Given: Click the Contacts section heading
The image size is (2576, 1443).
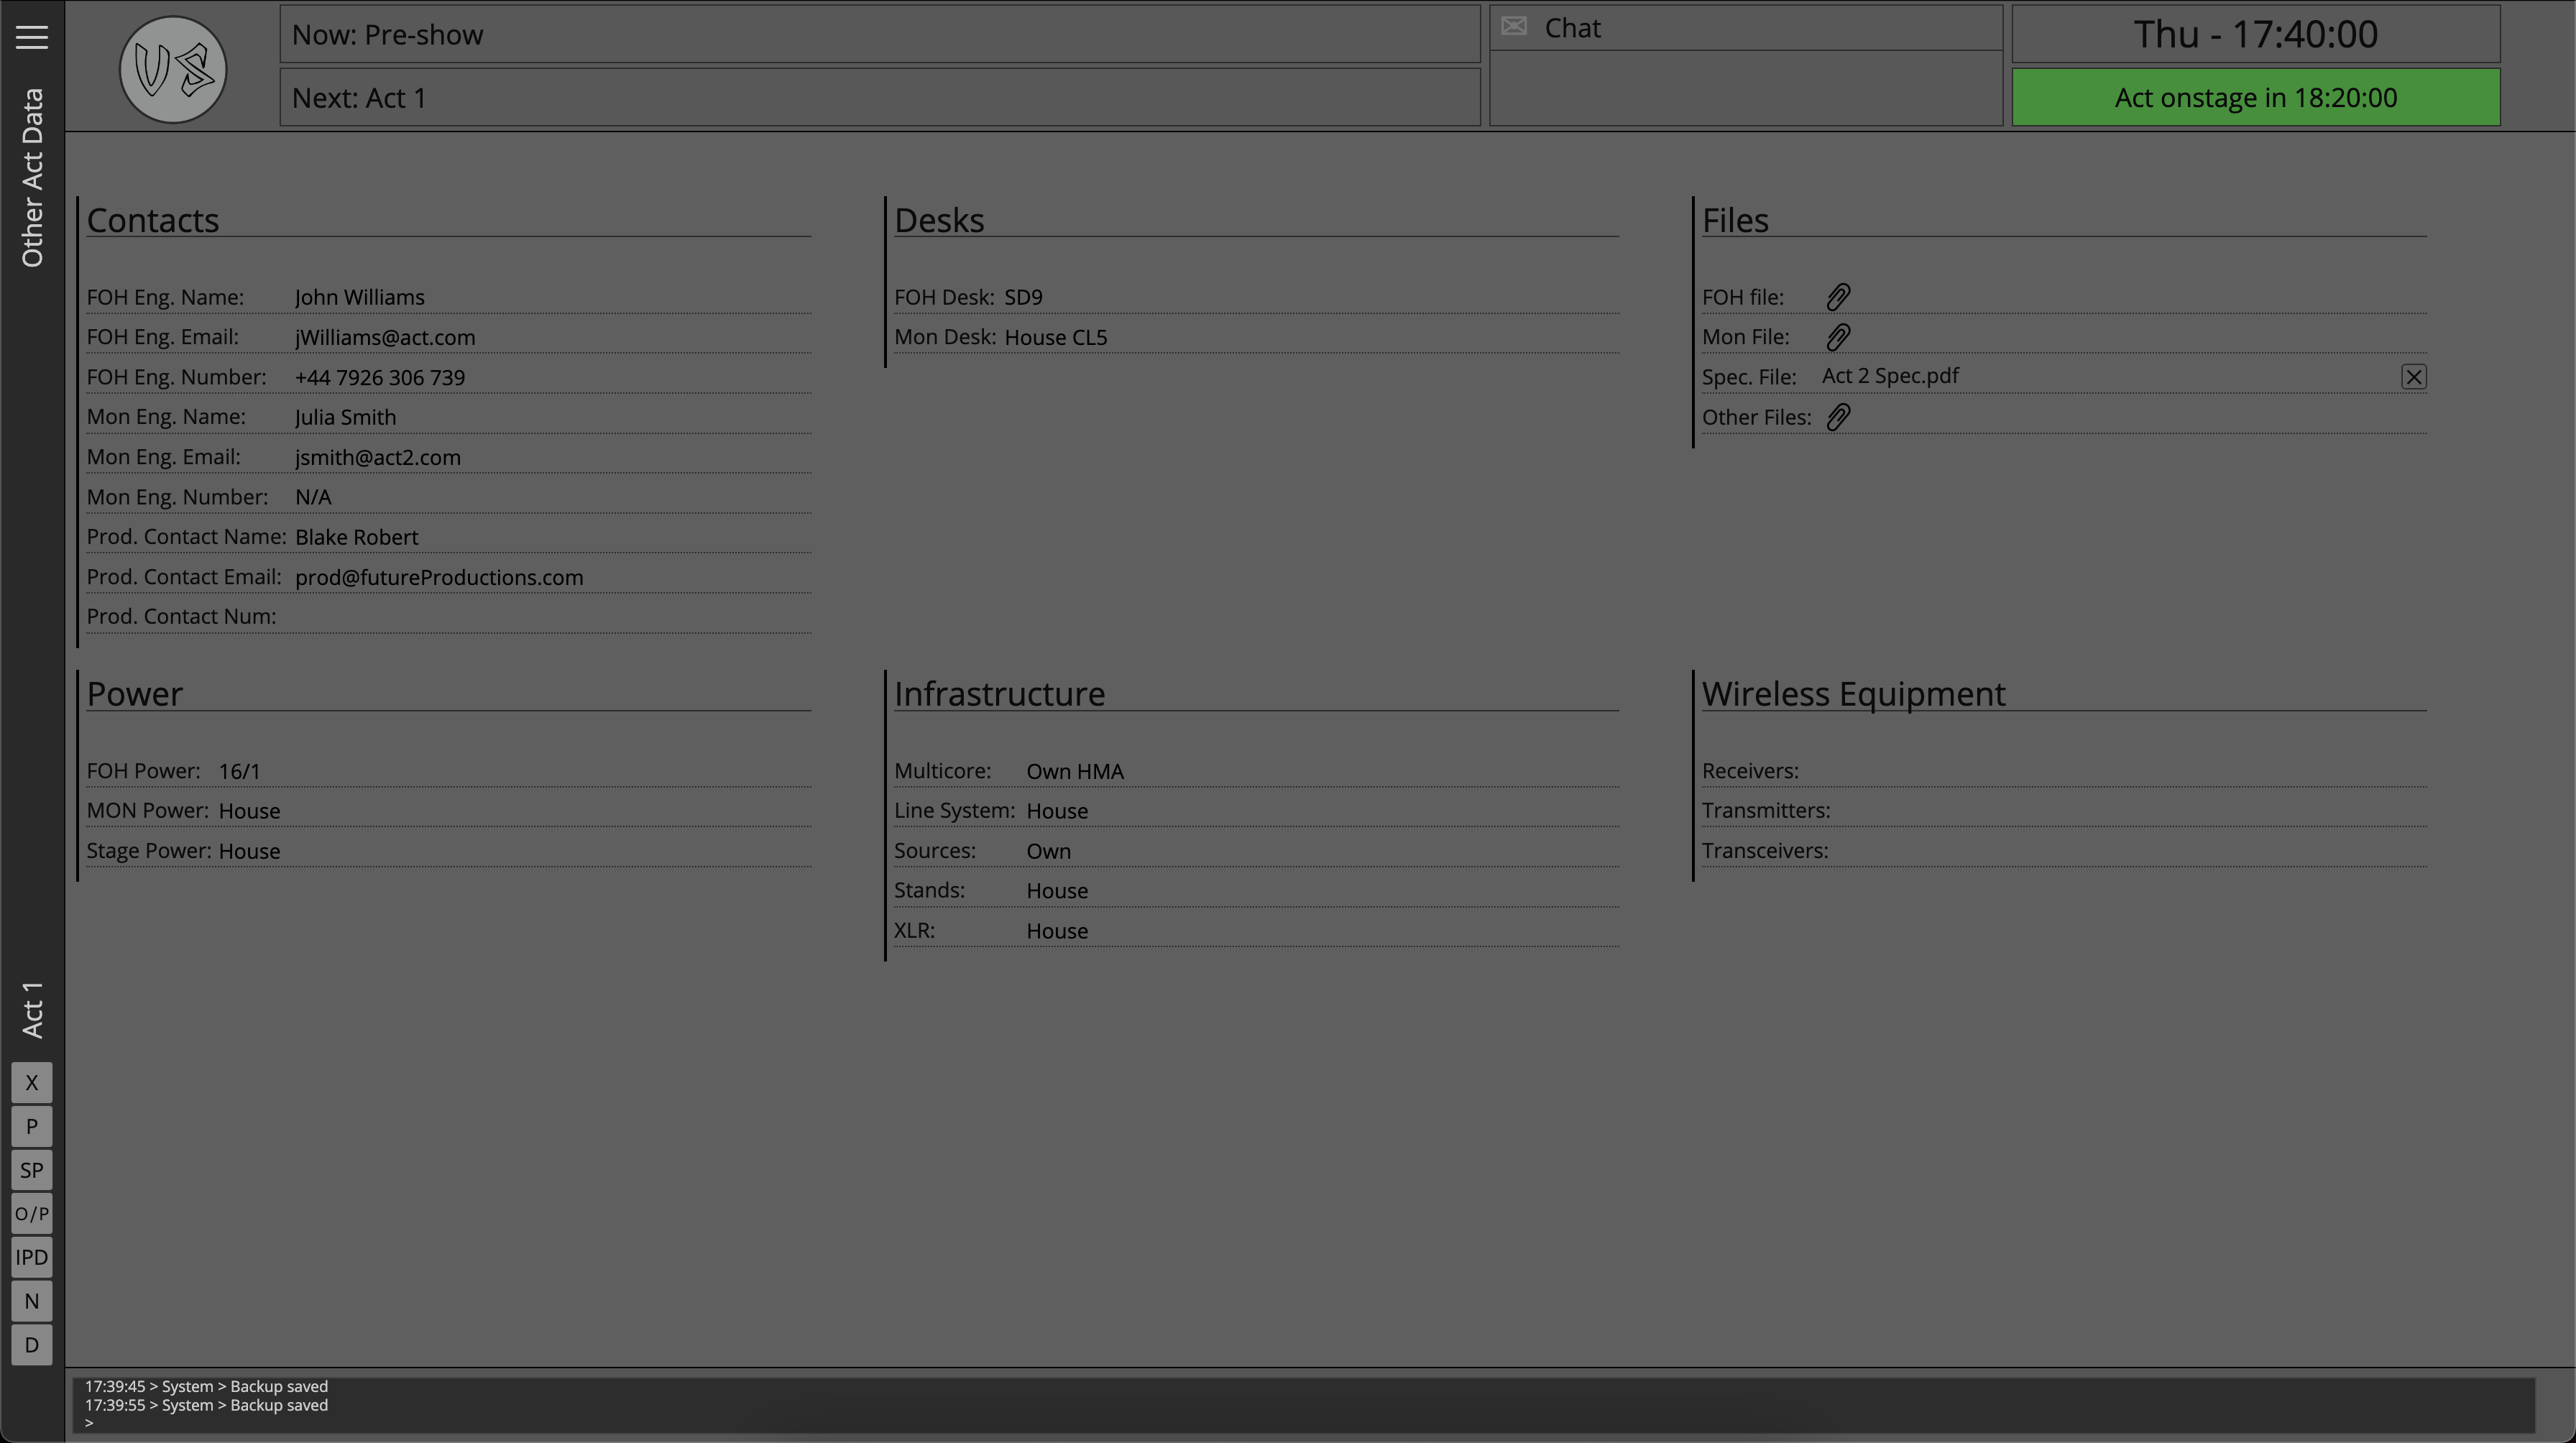Looking at the screenshot, I should tap(153, 220).
